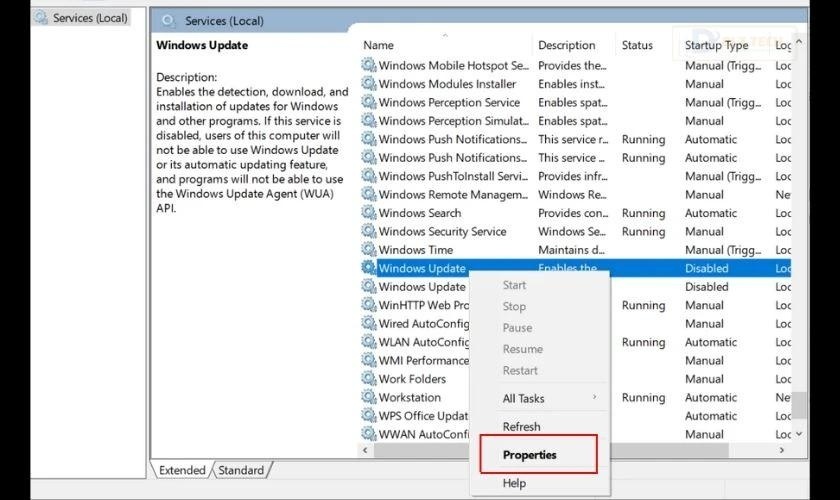Click gear icon of WWAN AutoConfig
The image size is (840, 500).
[369, 434]
